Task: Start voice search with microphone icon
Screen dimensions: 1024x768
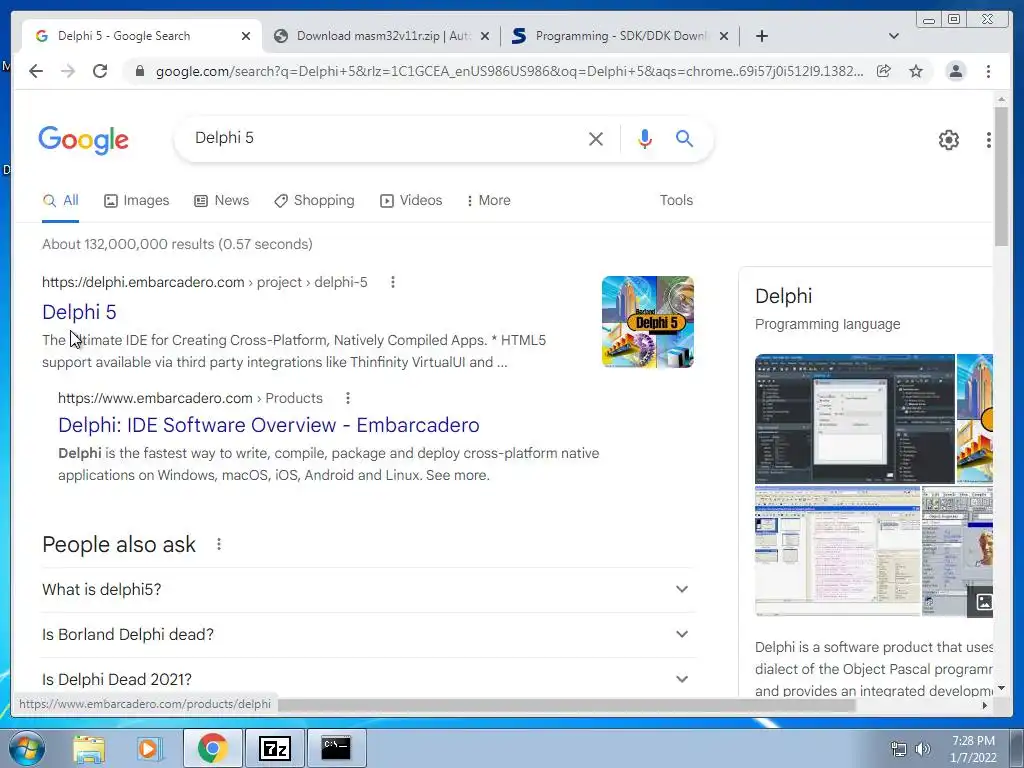Action: click(645, 138)
